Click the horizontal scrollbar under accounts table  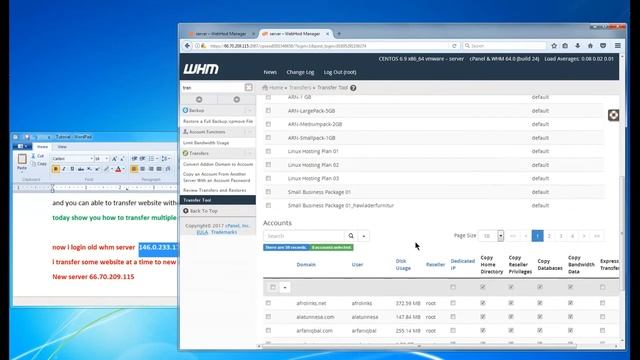(419, 346)
